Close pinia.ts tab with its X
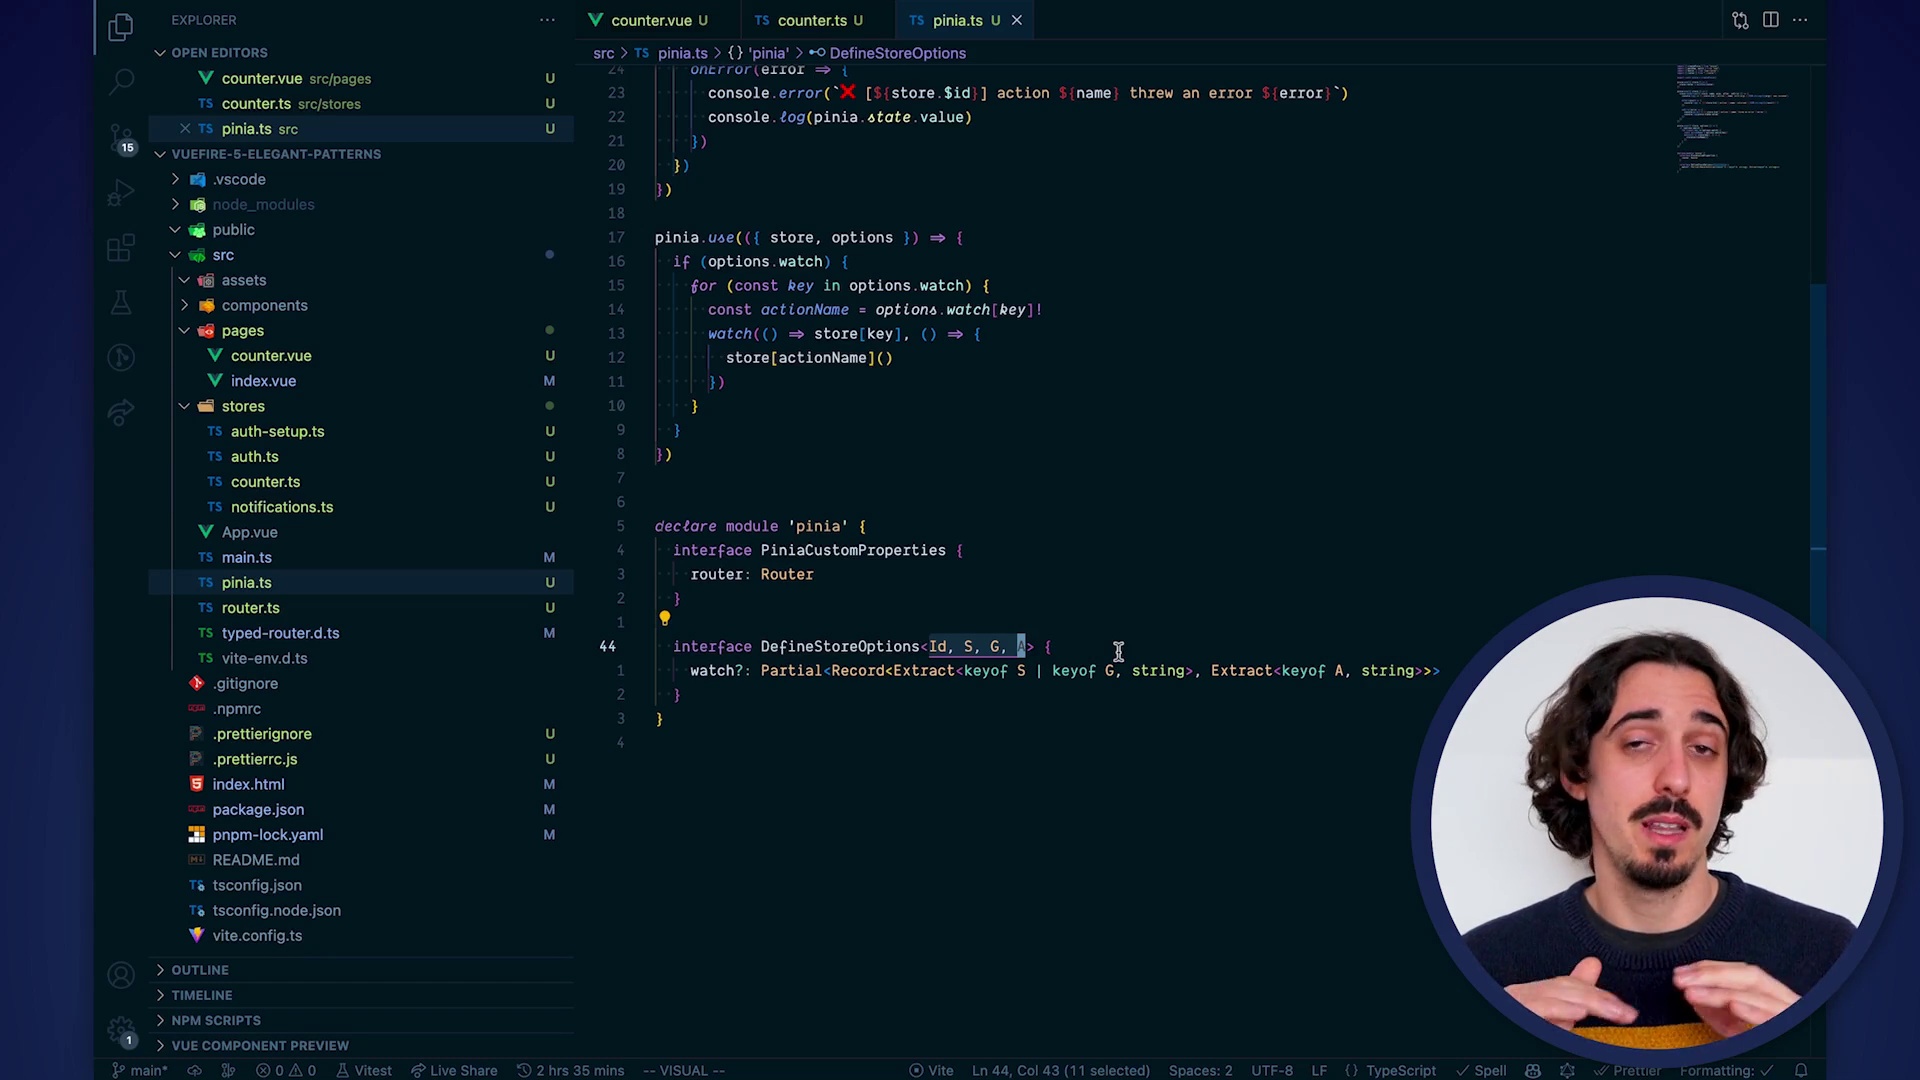The image size is (1920, 1080). coord(1016,20)
